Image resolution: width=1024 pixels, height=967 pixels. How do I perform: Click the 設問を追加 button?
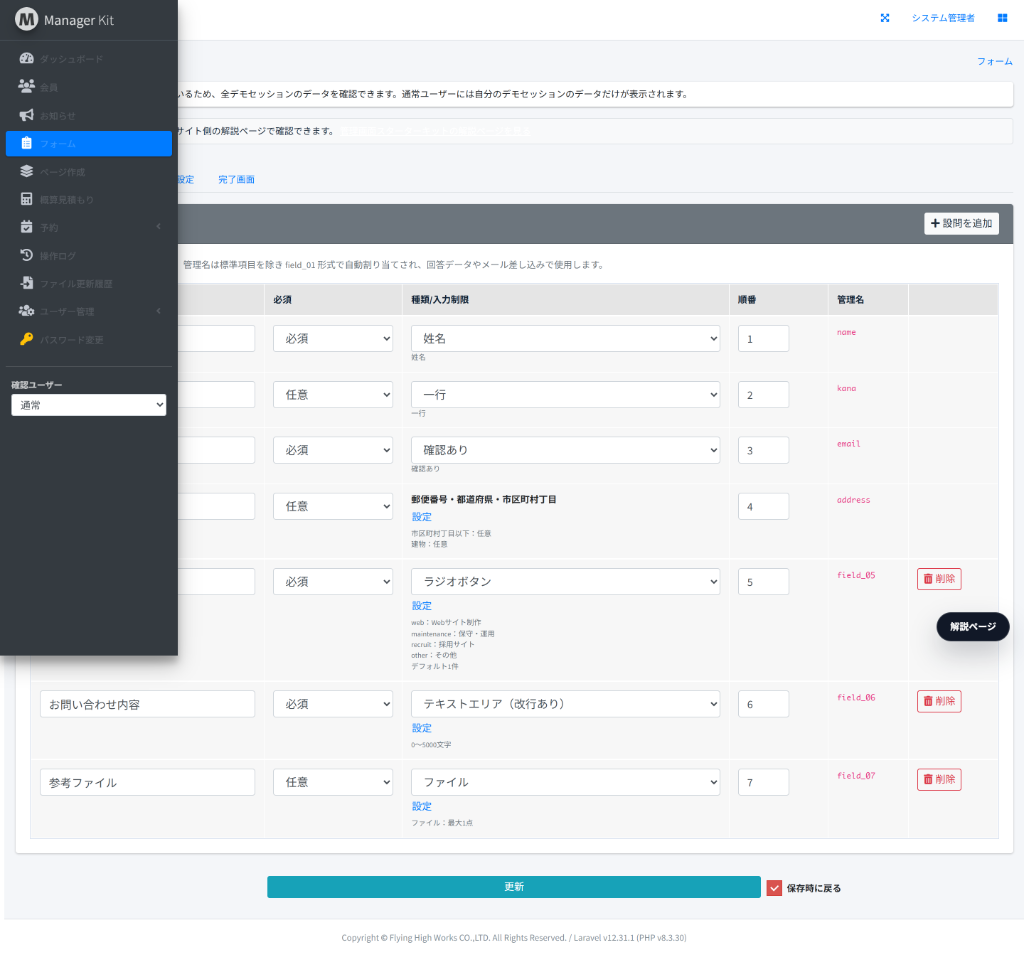[961, 223]
